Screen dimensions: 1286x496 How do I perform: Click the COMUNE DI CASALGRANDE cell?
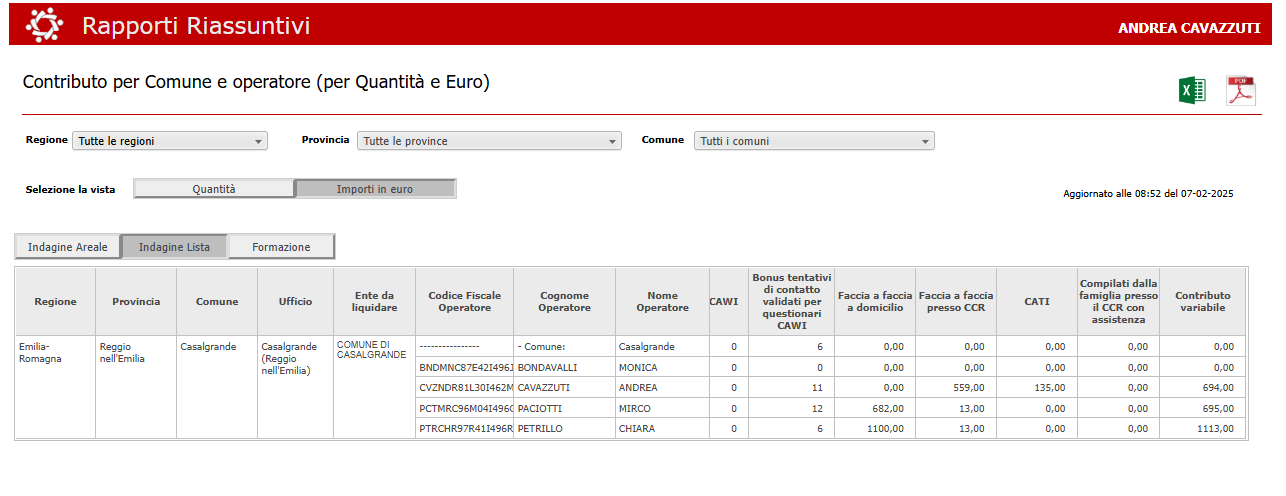coord(372,350)
